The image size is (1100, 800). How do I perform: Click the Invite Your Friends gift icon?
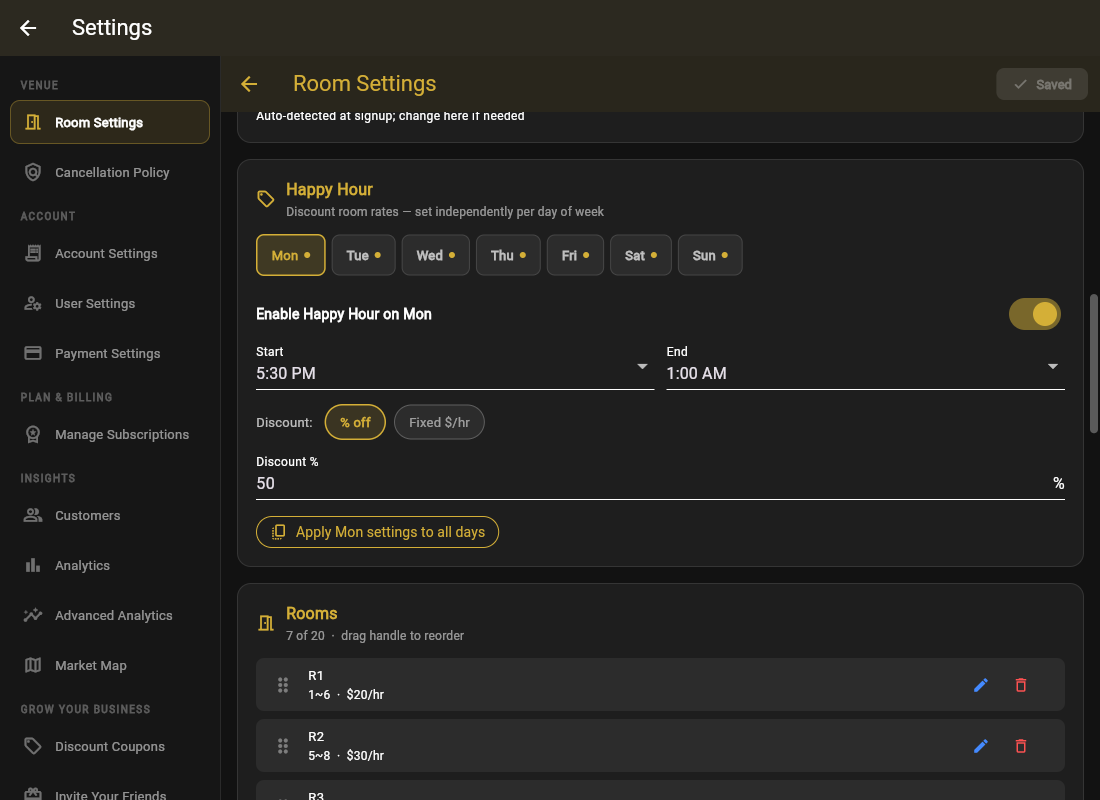(33, 794)
